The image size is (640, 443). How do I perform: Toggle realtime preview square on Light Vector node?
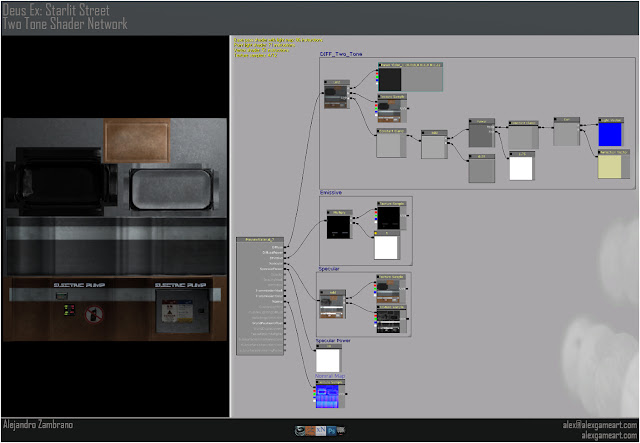click(x=601, y=120)
